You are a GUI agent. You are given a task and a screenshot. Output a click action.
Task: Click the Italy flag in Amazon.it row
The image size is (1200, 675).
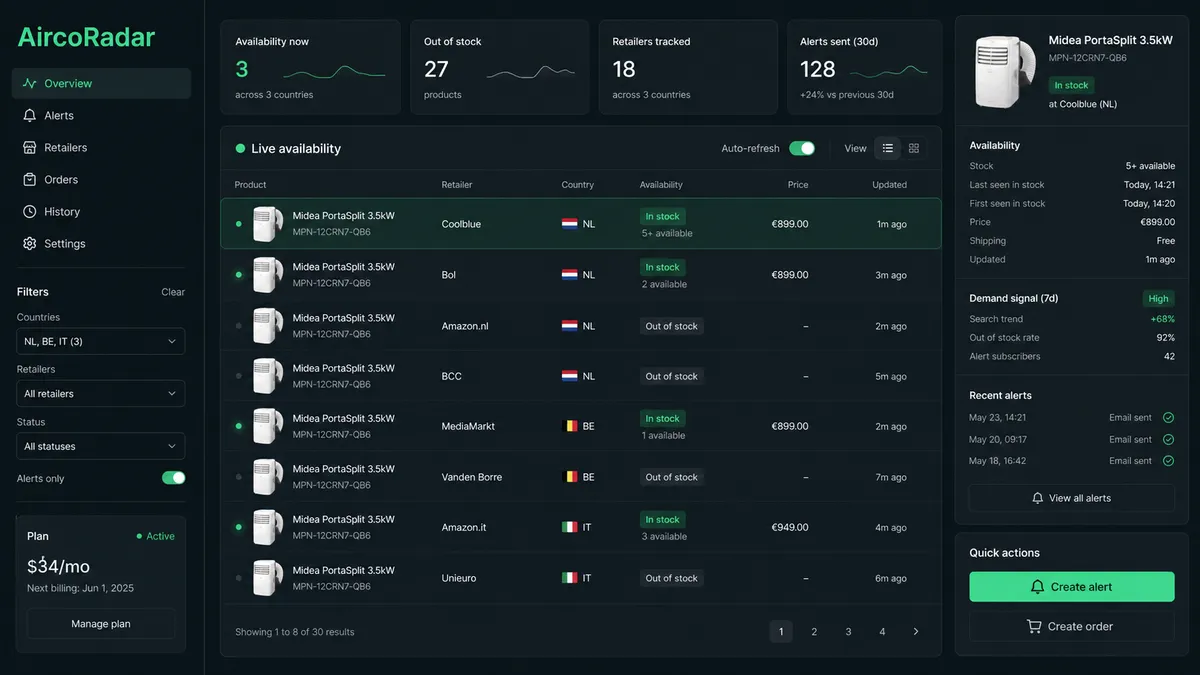click(569, 527)
